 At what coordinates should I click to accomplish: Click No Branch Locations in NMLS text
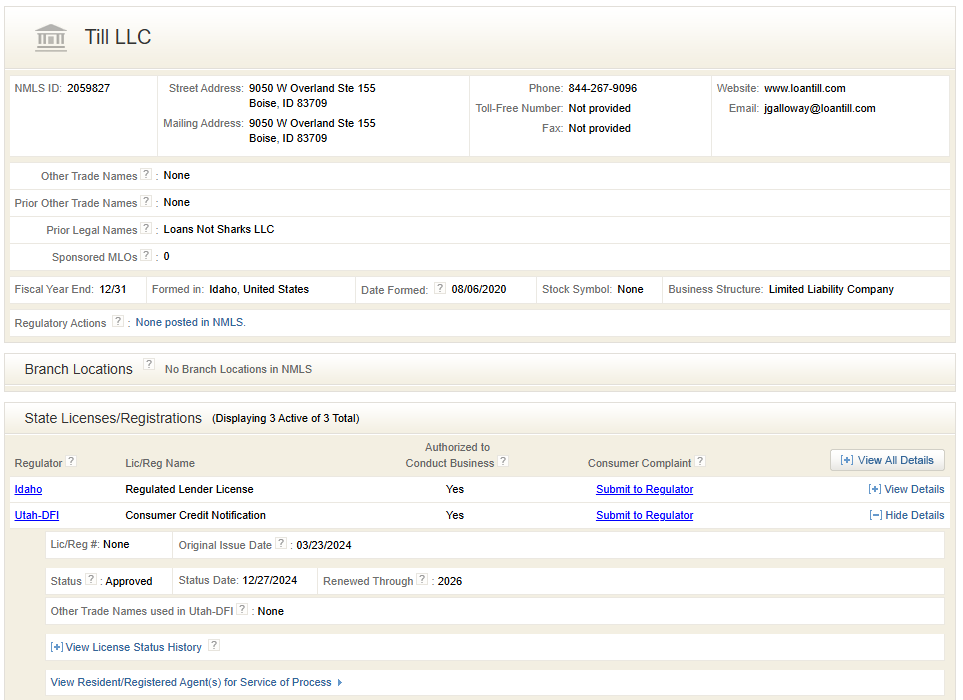coord(238,369)
